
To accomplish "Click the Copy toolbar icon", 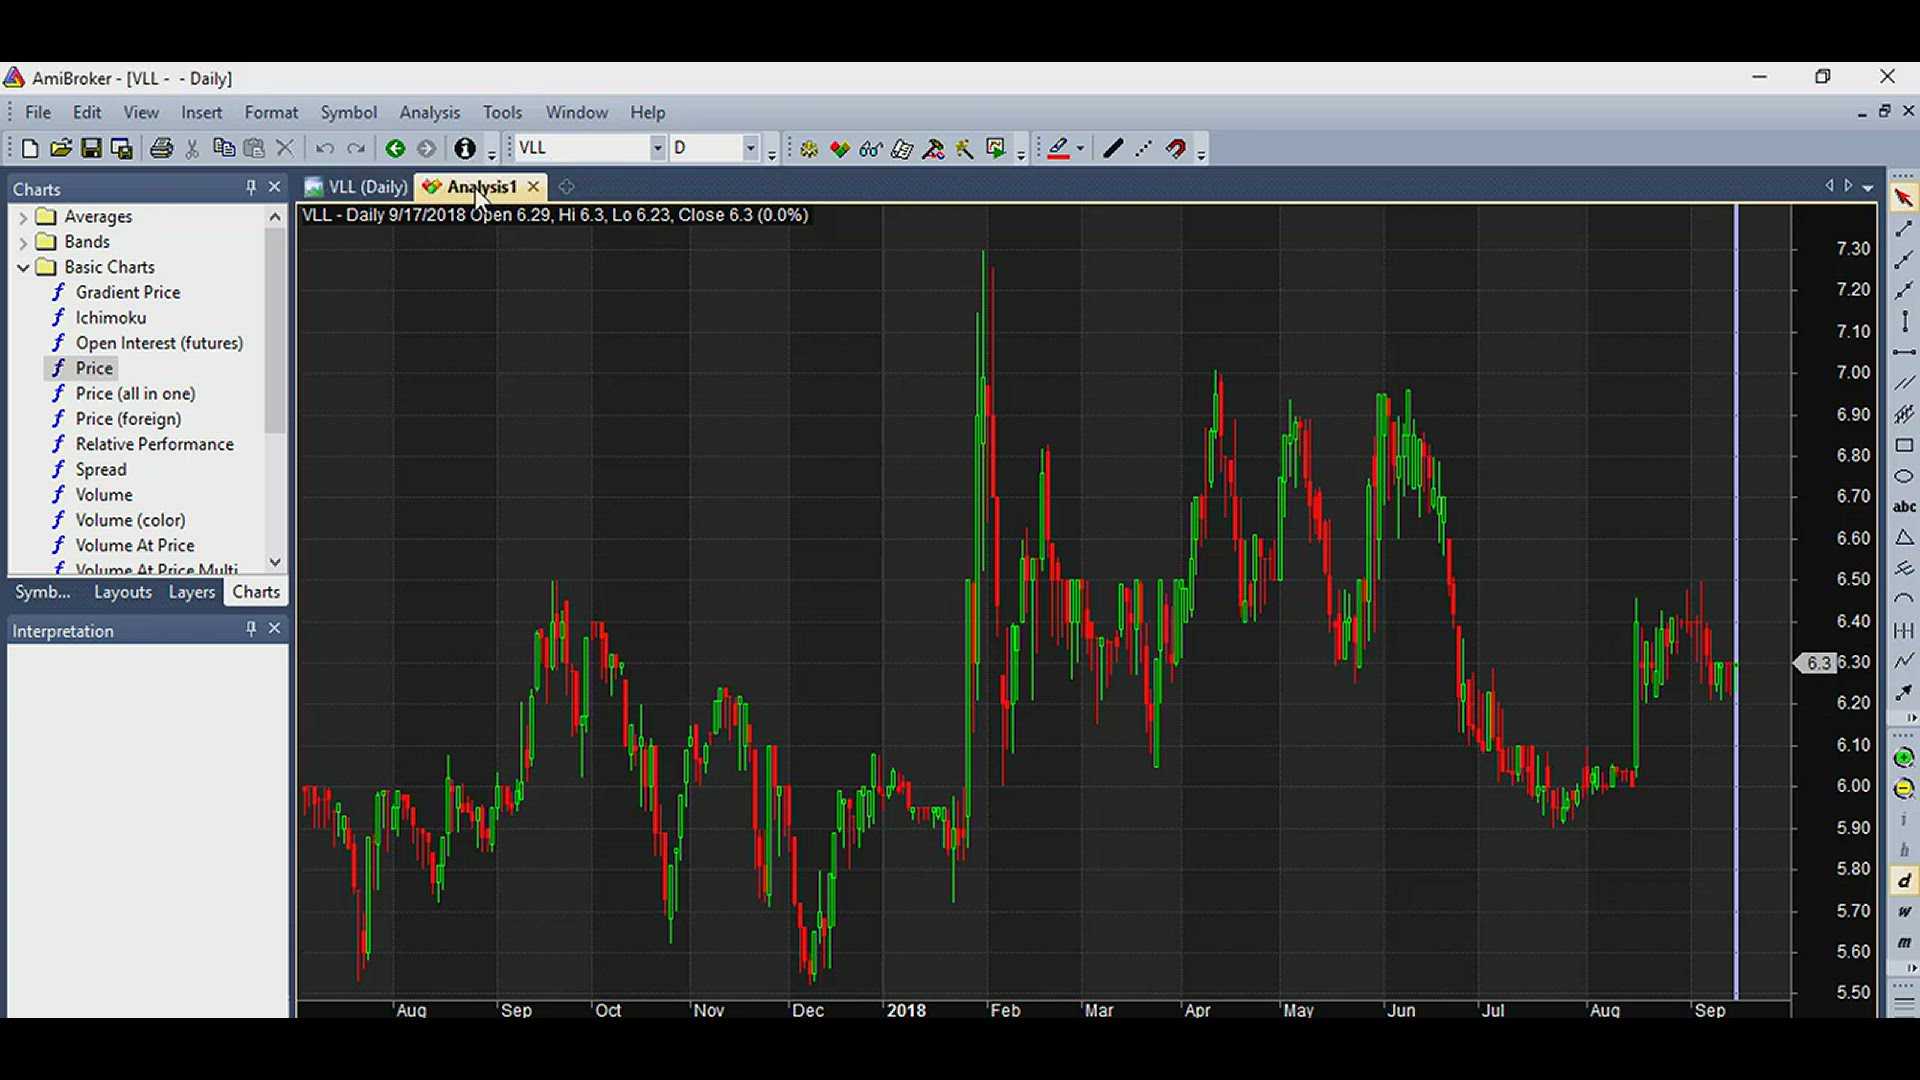I will pos(224,149).
